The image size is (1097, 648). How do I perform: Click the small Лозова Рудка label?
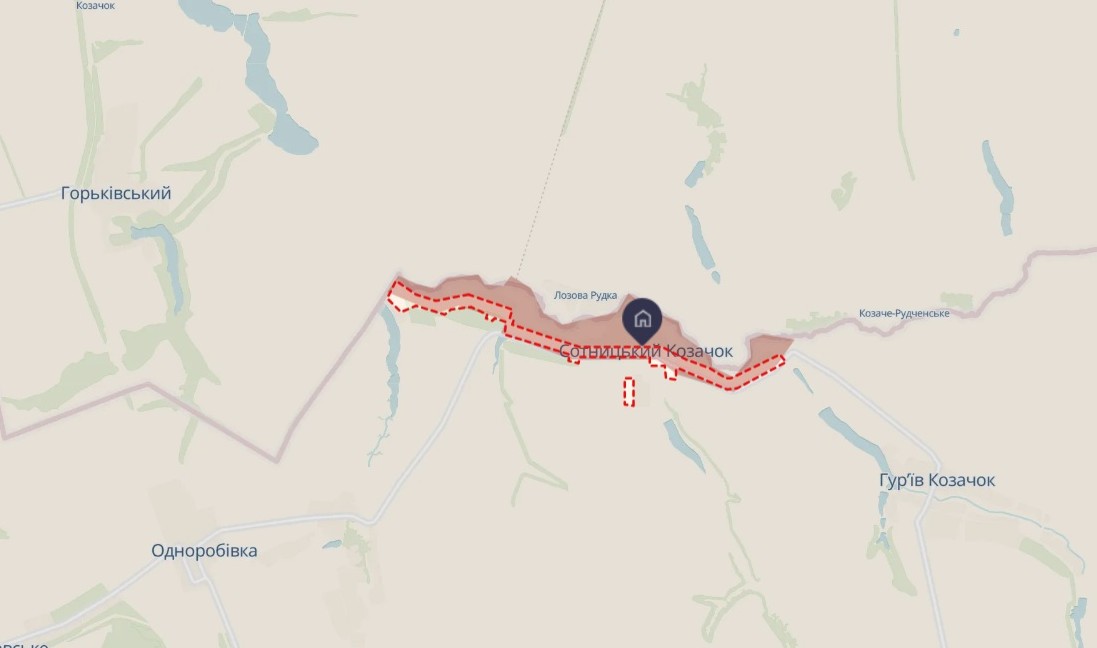pyautogui.click(x=586, y=295)
